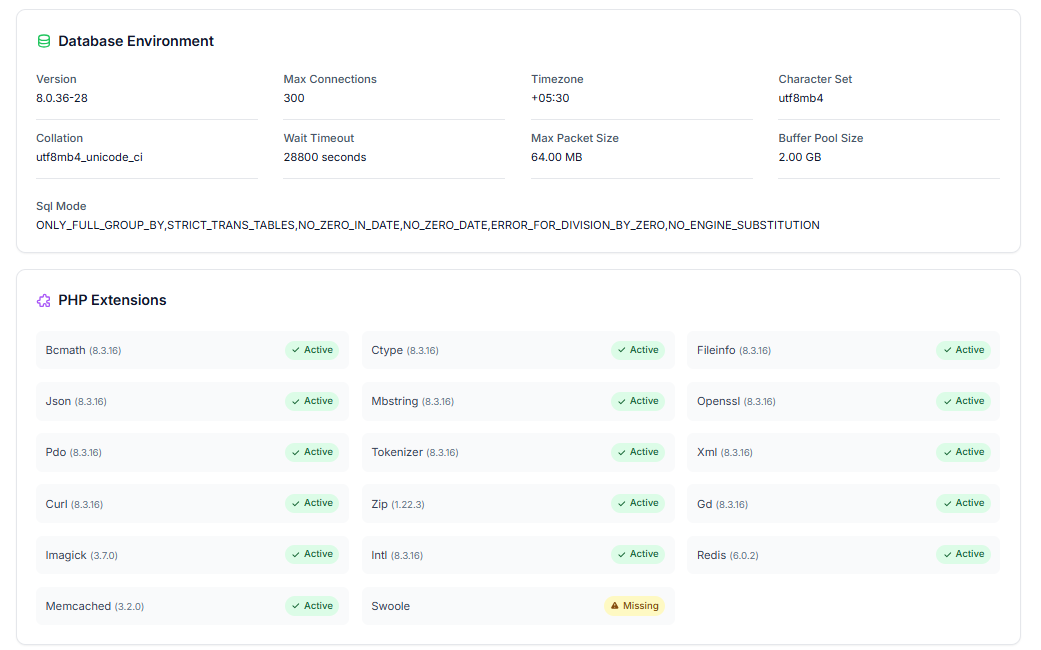1041x650 pixels.
Task: Click the Imagick version text (3.7.0)
Action: tap(104, 556)
